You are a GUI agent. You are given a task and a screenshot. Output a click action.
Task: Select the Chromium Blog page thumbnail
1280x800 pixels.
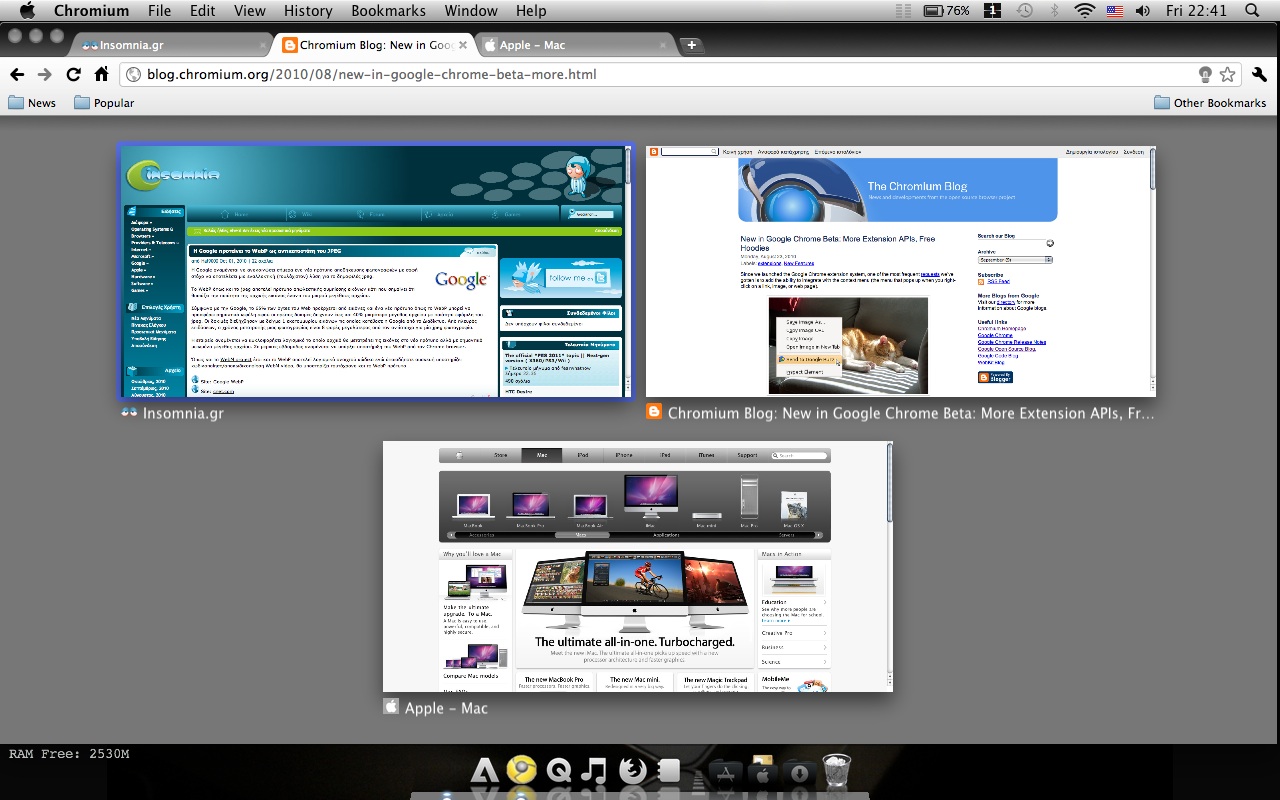tap(901, 271)
